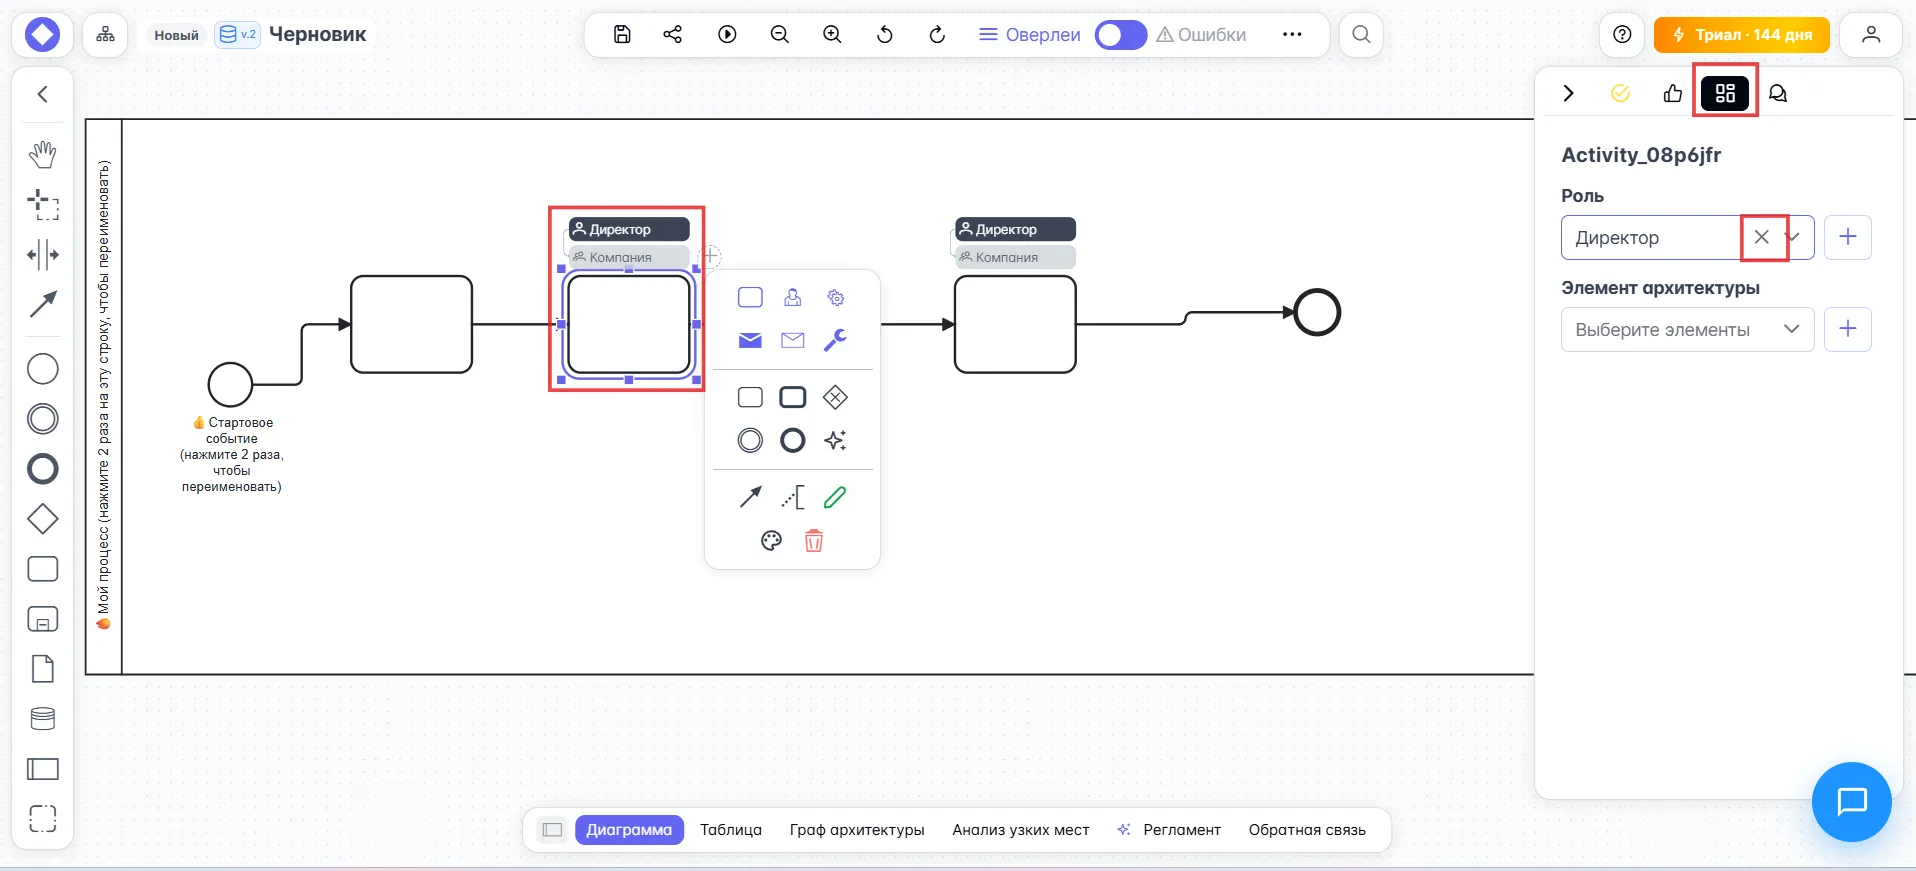Collapse the right properties panel
Viewport: 1916px width, 871px height.
click(1568, 93)
